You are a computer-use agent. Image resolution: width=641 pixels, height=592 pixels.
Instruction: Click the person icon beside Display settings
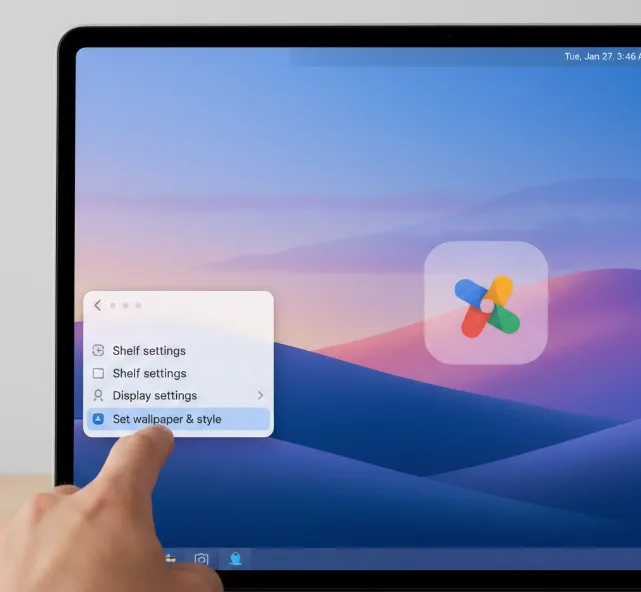click(98, 395)
